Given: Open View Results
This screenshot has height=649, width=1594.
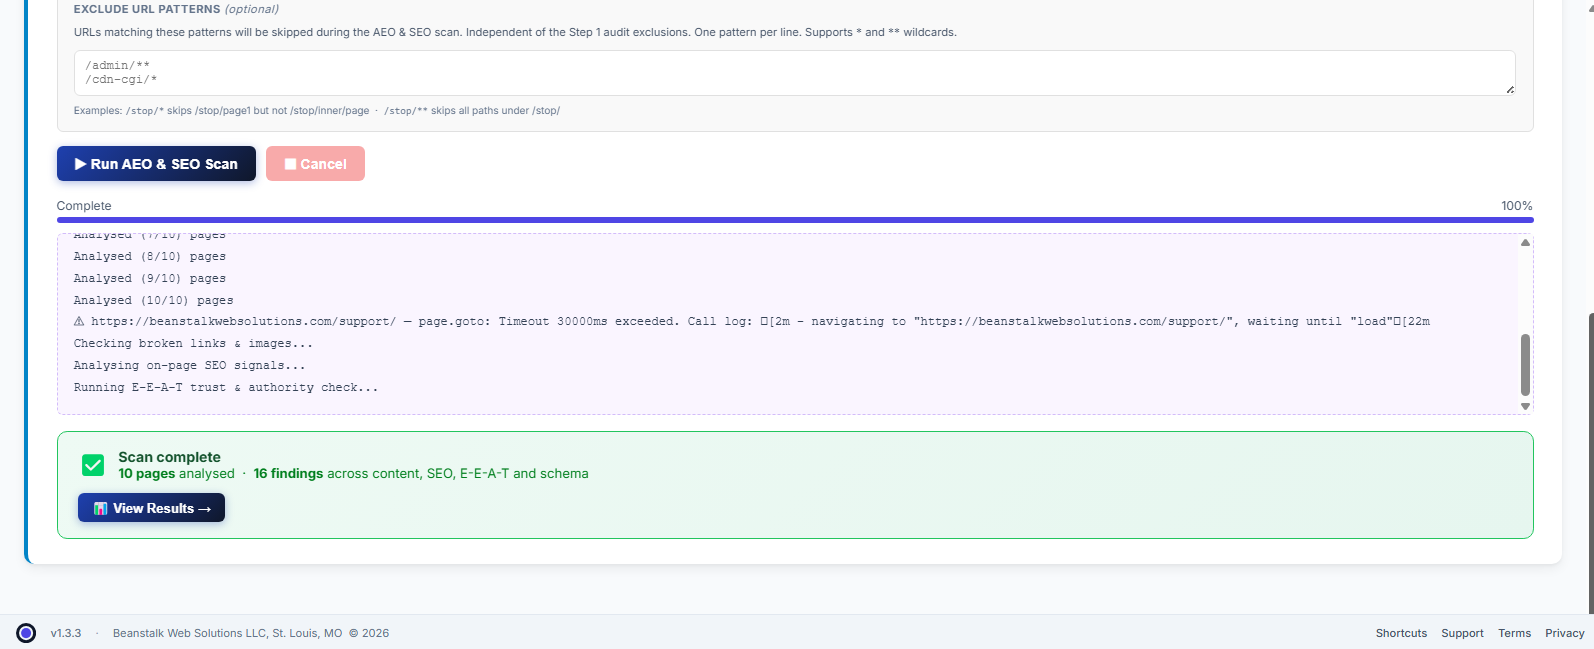Looking at the screenshot, I should pyautogui.click(x=151, y=508).
